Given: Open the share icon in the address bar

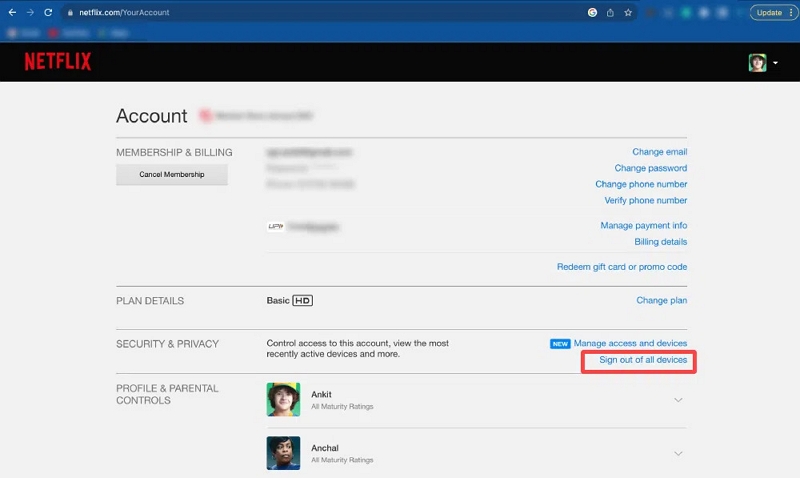Looking at the screenshot, I should 610,13.
